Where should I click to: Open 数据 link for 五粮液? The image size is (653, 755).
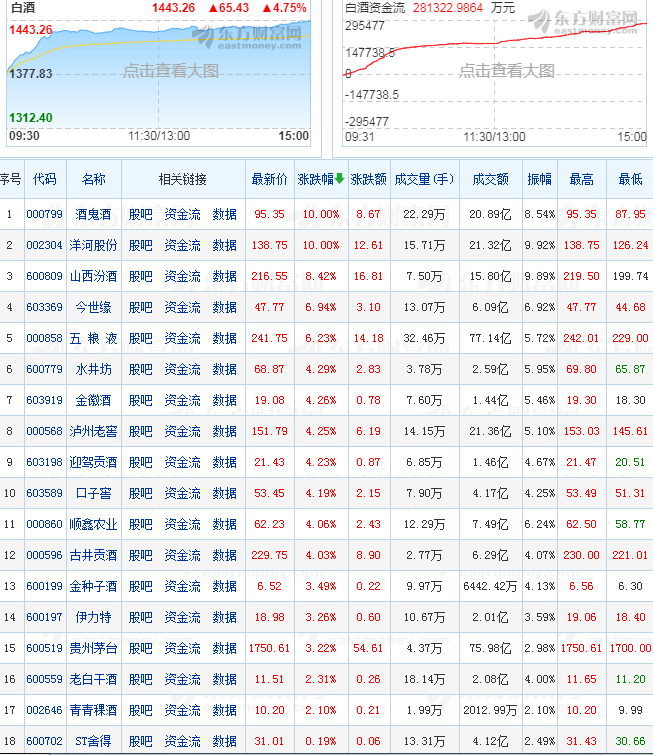click(224, 338)
